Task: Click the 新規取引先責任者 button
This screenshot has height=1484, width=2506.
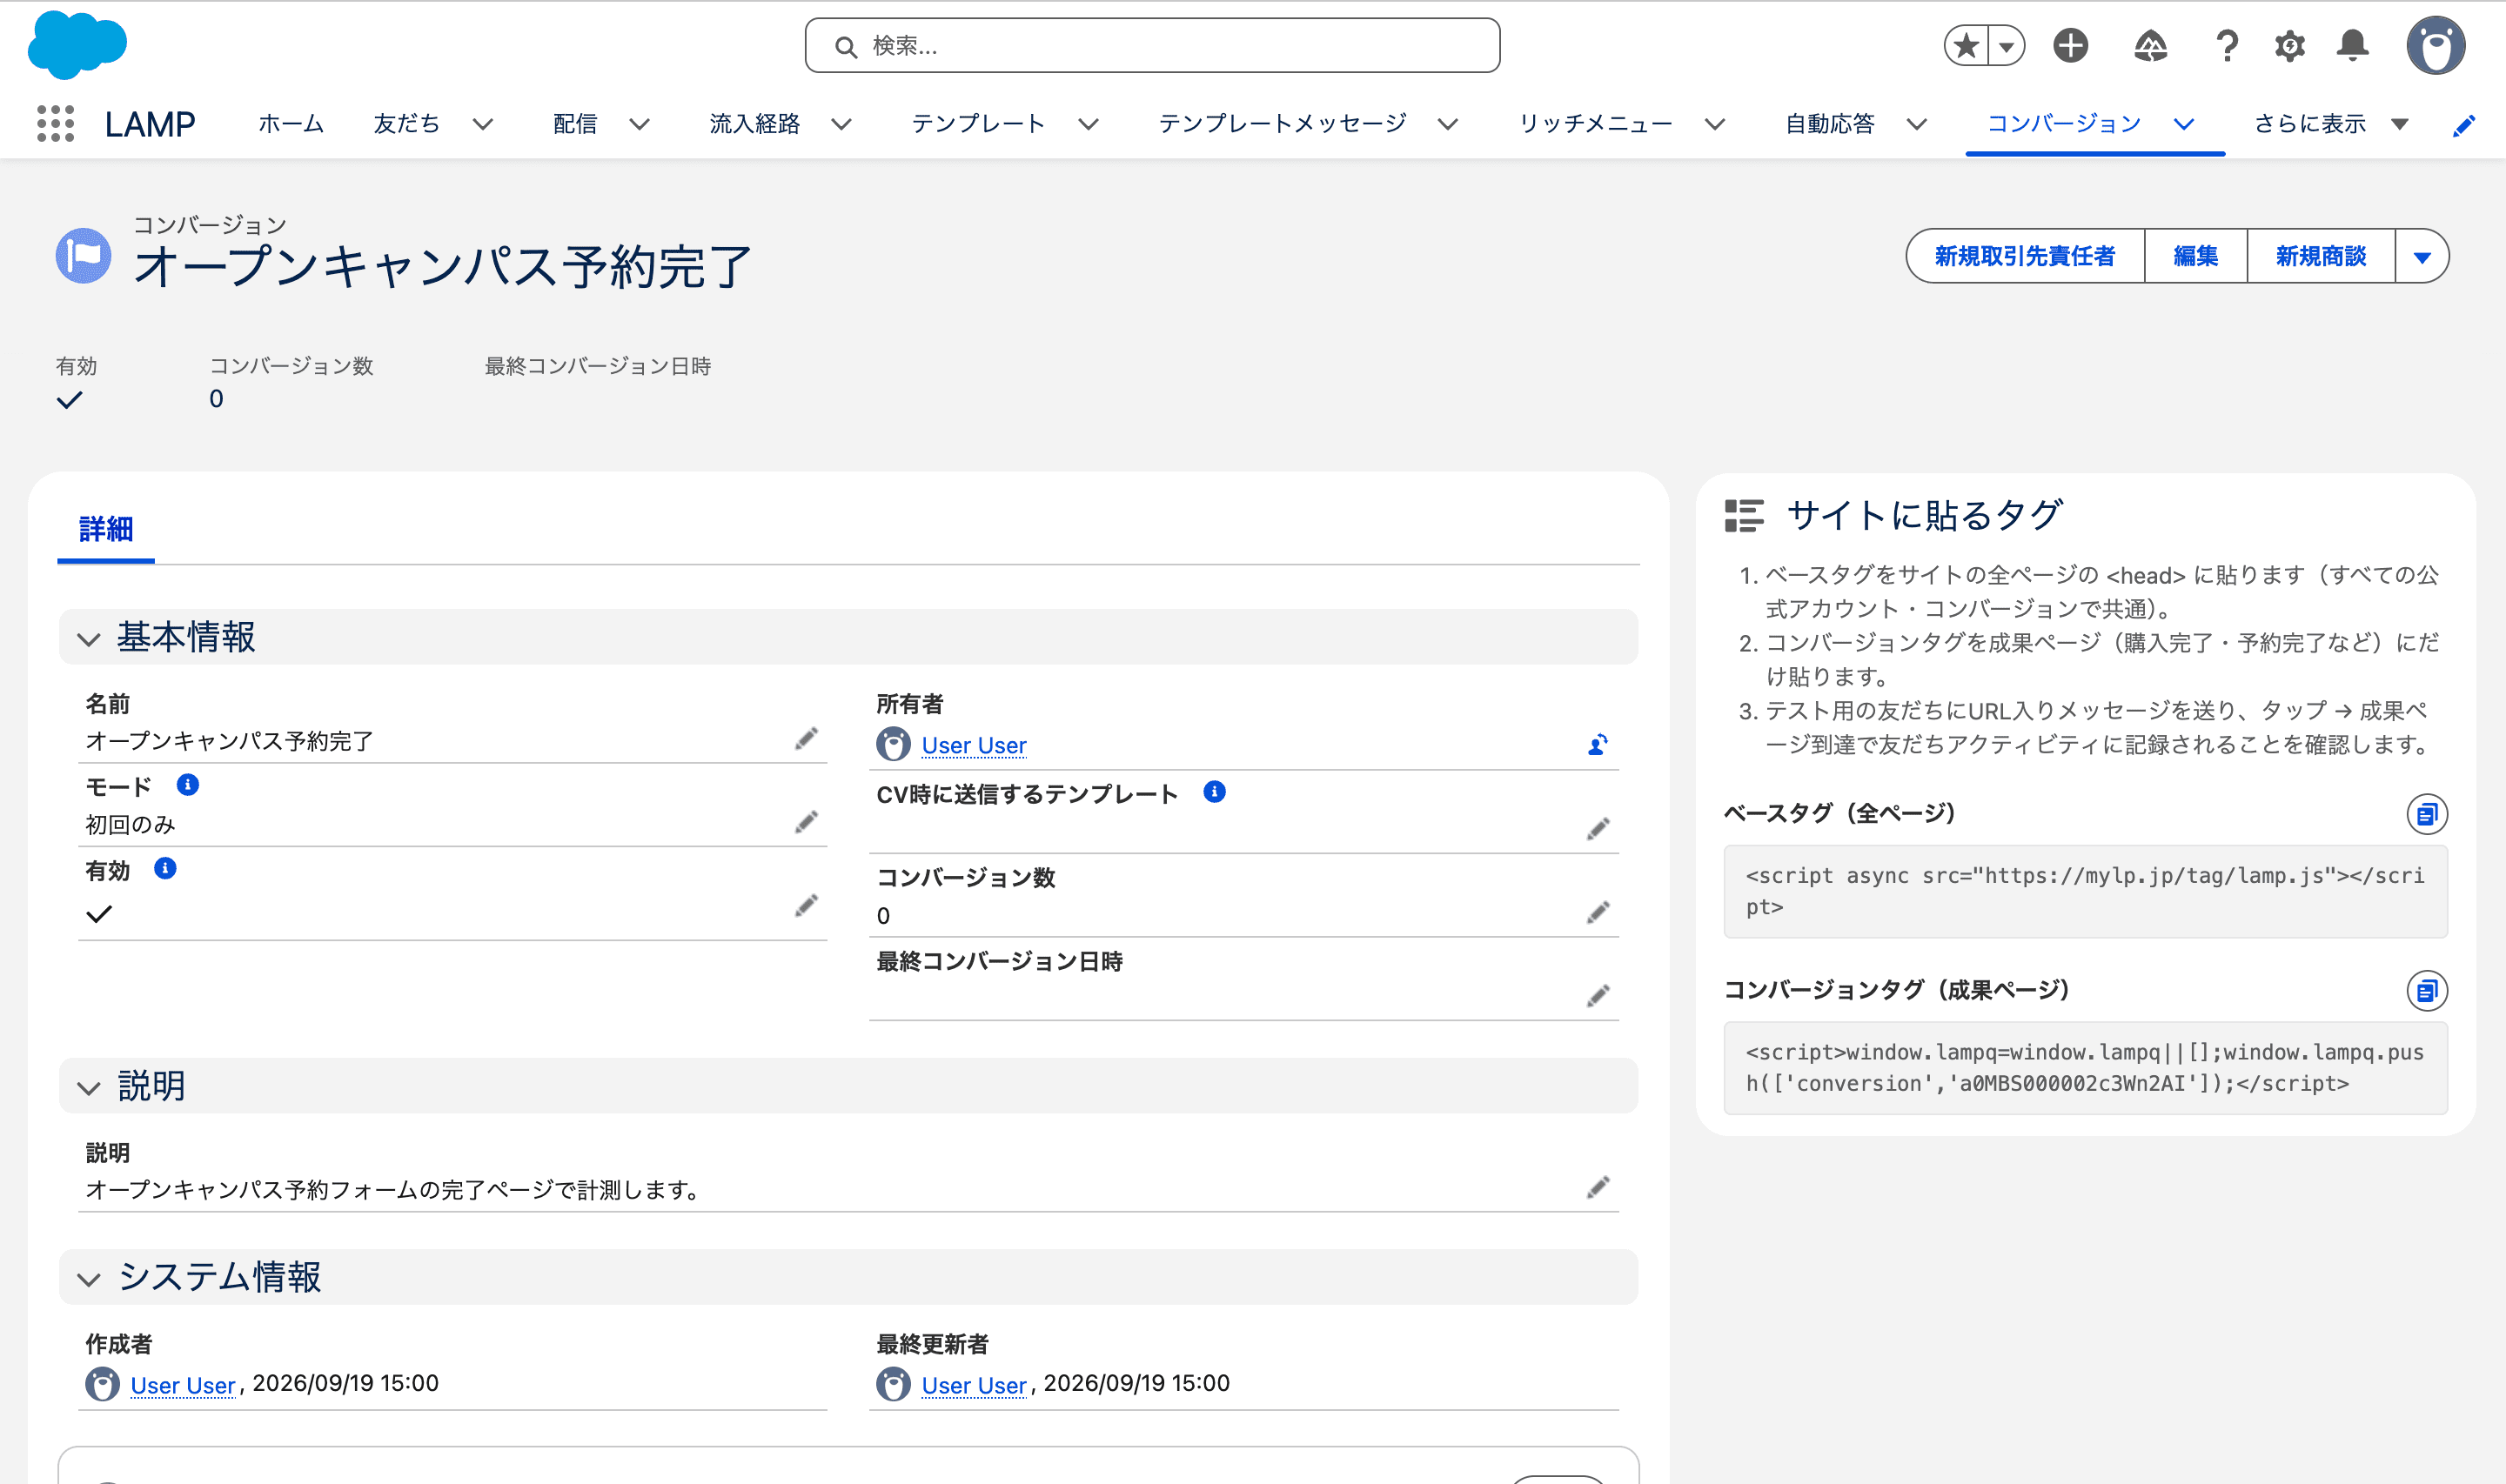Action: [2025, 257]
